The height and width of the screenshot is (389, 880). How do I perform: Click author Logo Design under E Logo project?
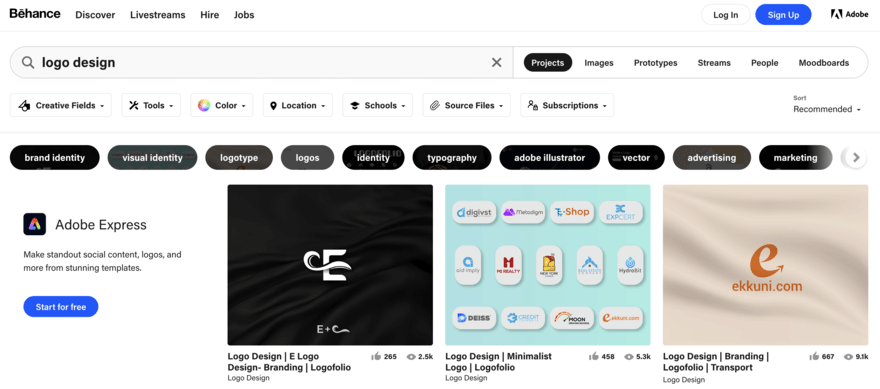pos(249,378)
